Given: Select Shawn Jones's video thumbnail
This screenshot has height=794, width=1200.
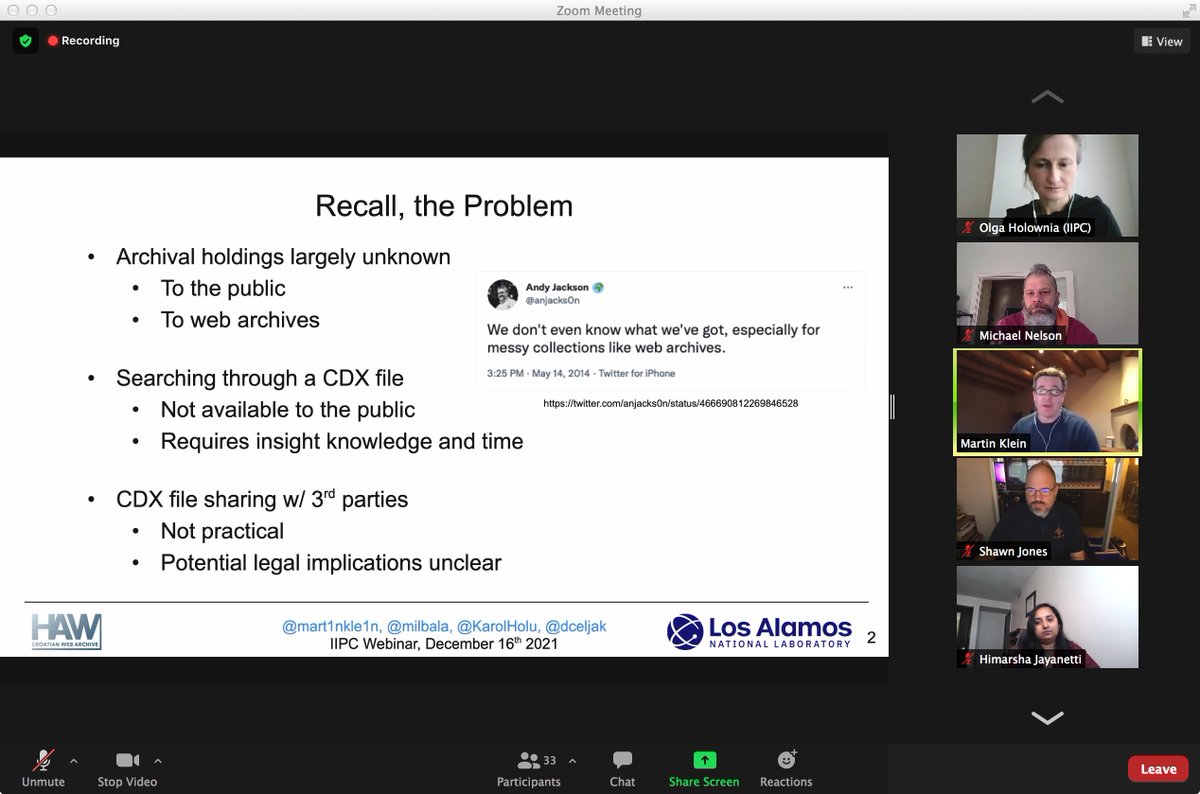Looking at the screenshot, I should pyautogui.click(x=1047, y=509).
